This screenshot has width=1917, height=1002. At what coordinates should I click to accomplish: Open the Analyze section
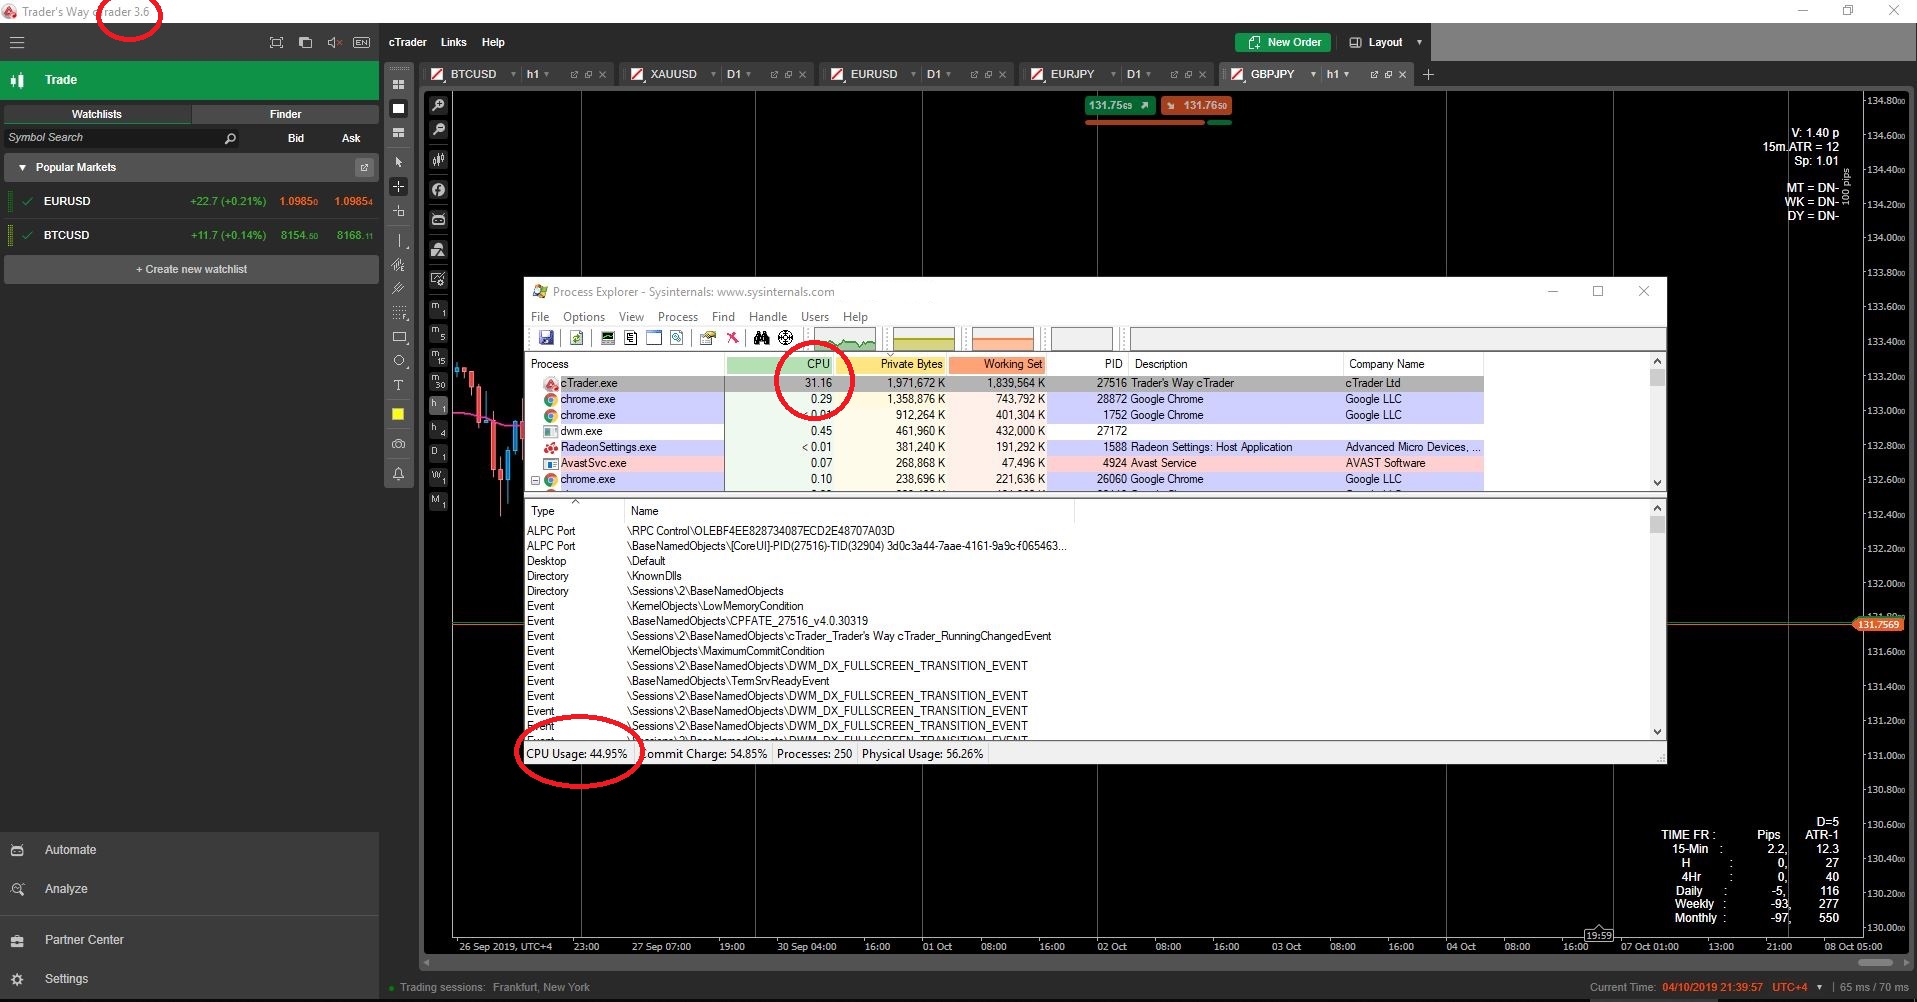coord(66,889)
